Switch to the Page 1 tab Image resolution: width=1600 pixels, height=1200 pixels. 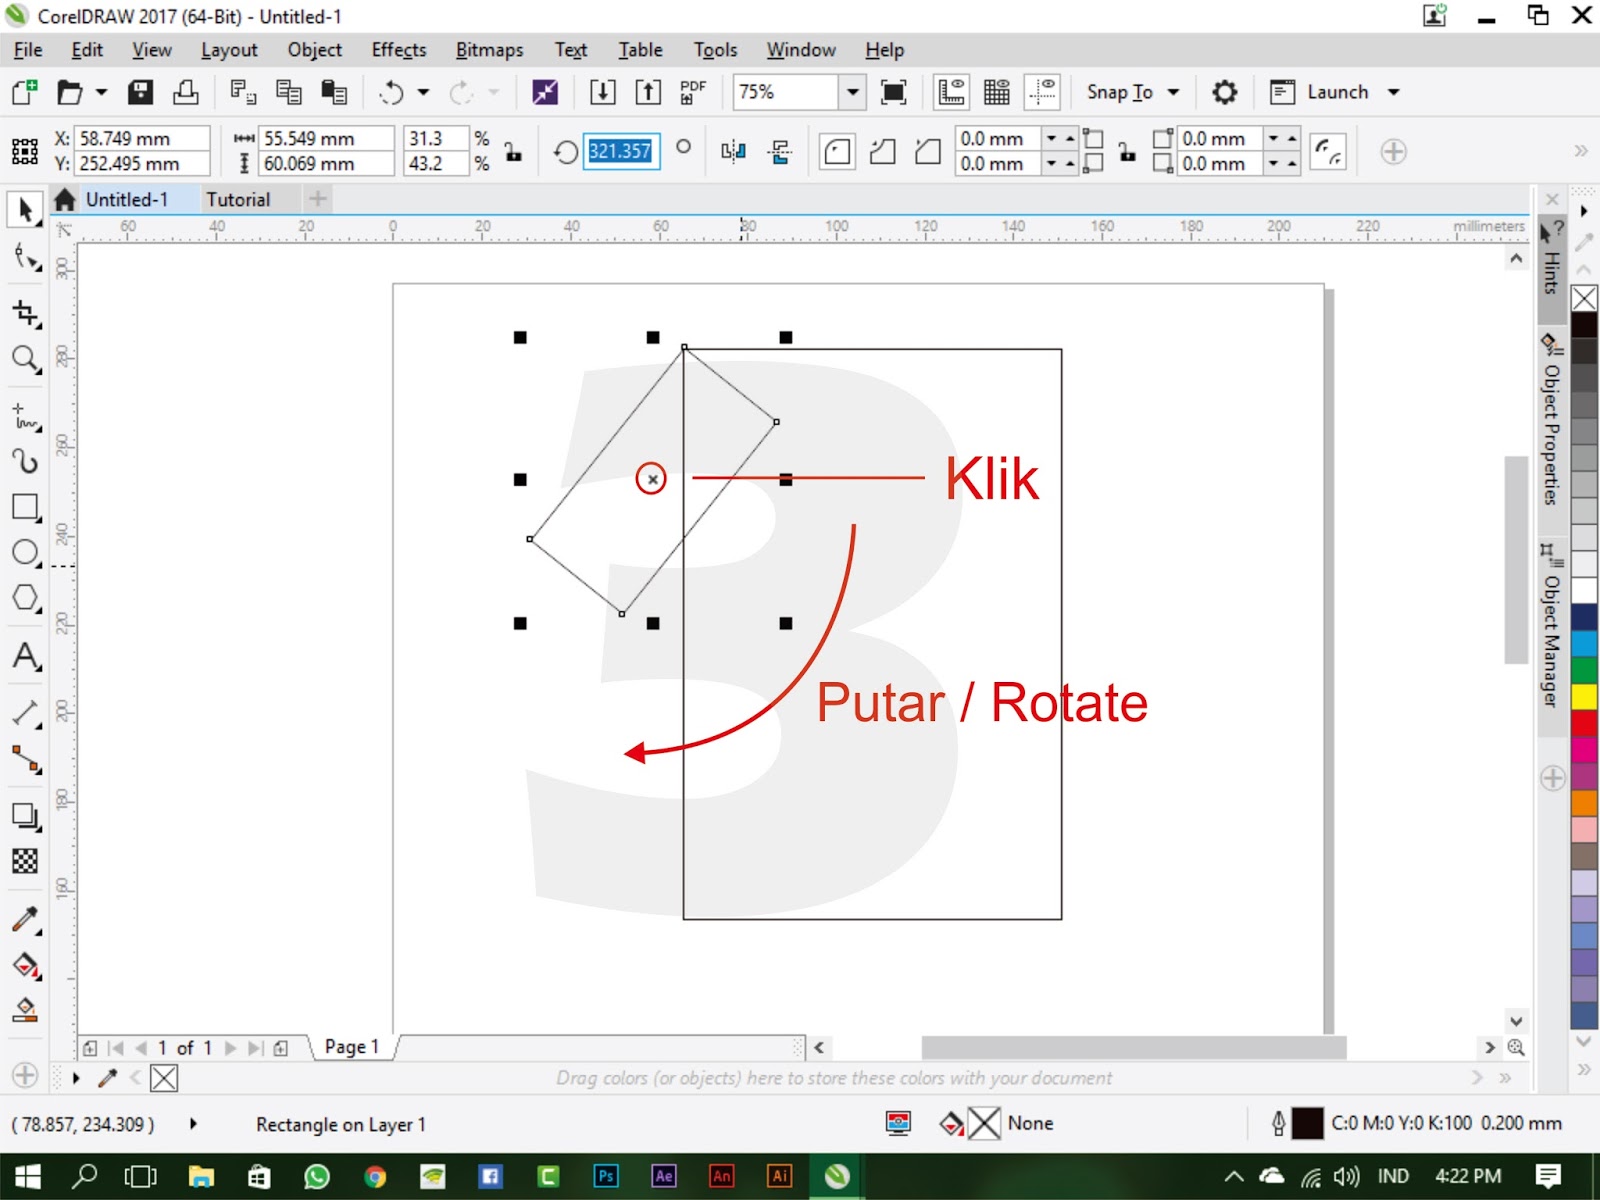click(x=352, y=1047)
